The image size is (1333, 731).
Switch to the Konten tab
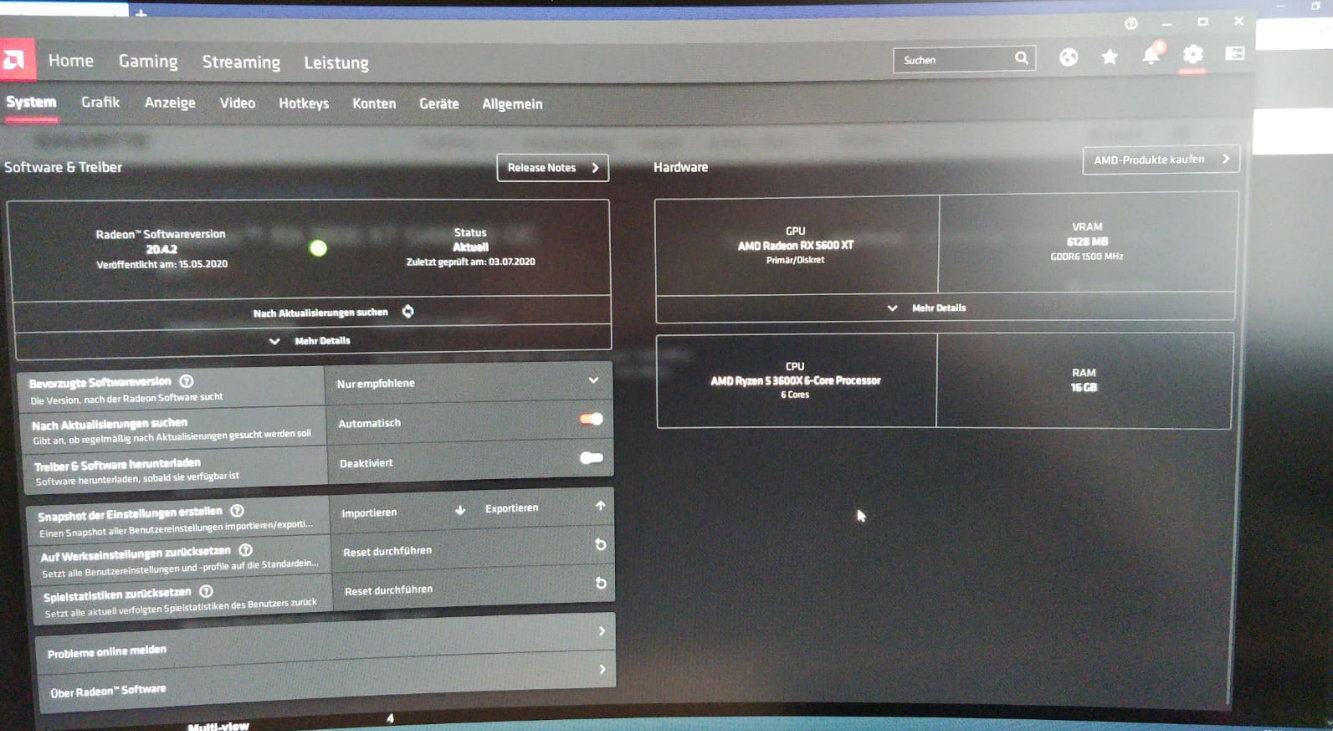(x=374, y=104)
